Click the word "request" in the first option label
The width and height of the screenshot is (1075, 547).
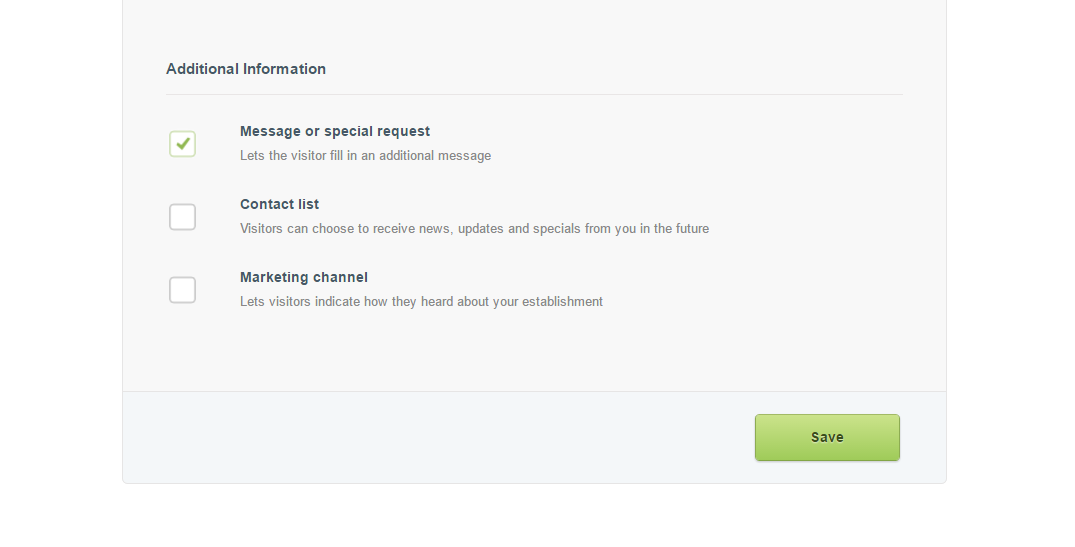(404, 131)
